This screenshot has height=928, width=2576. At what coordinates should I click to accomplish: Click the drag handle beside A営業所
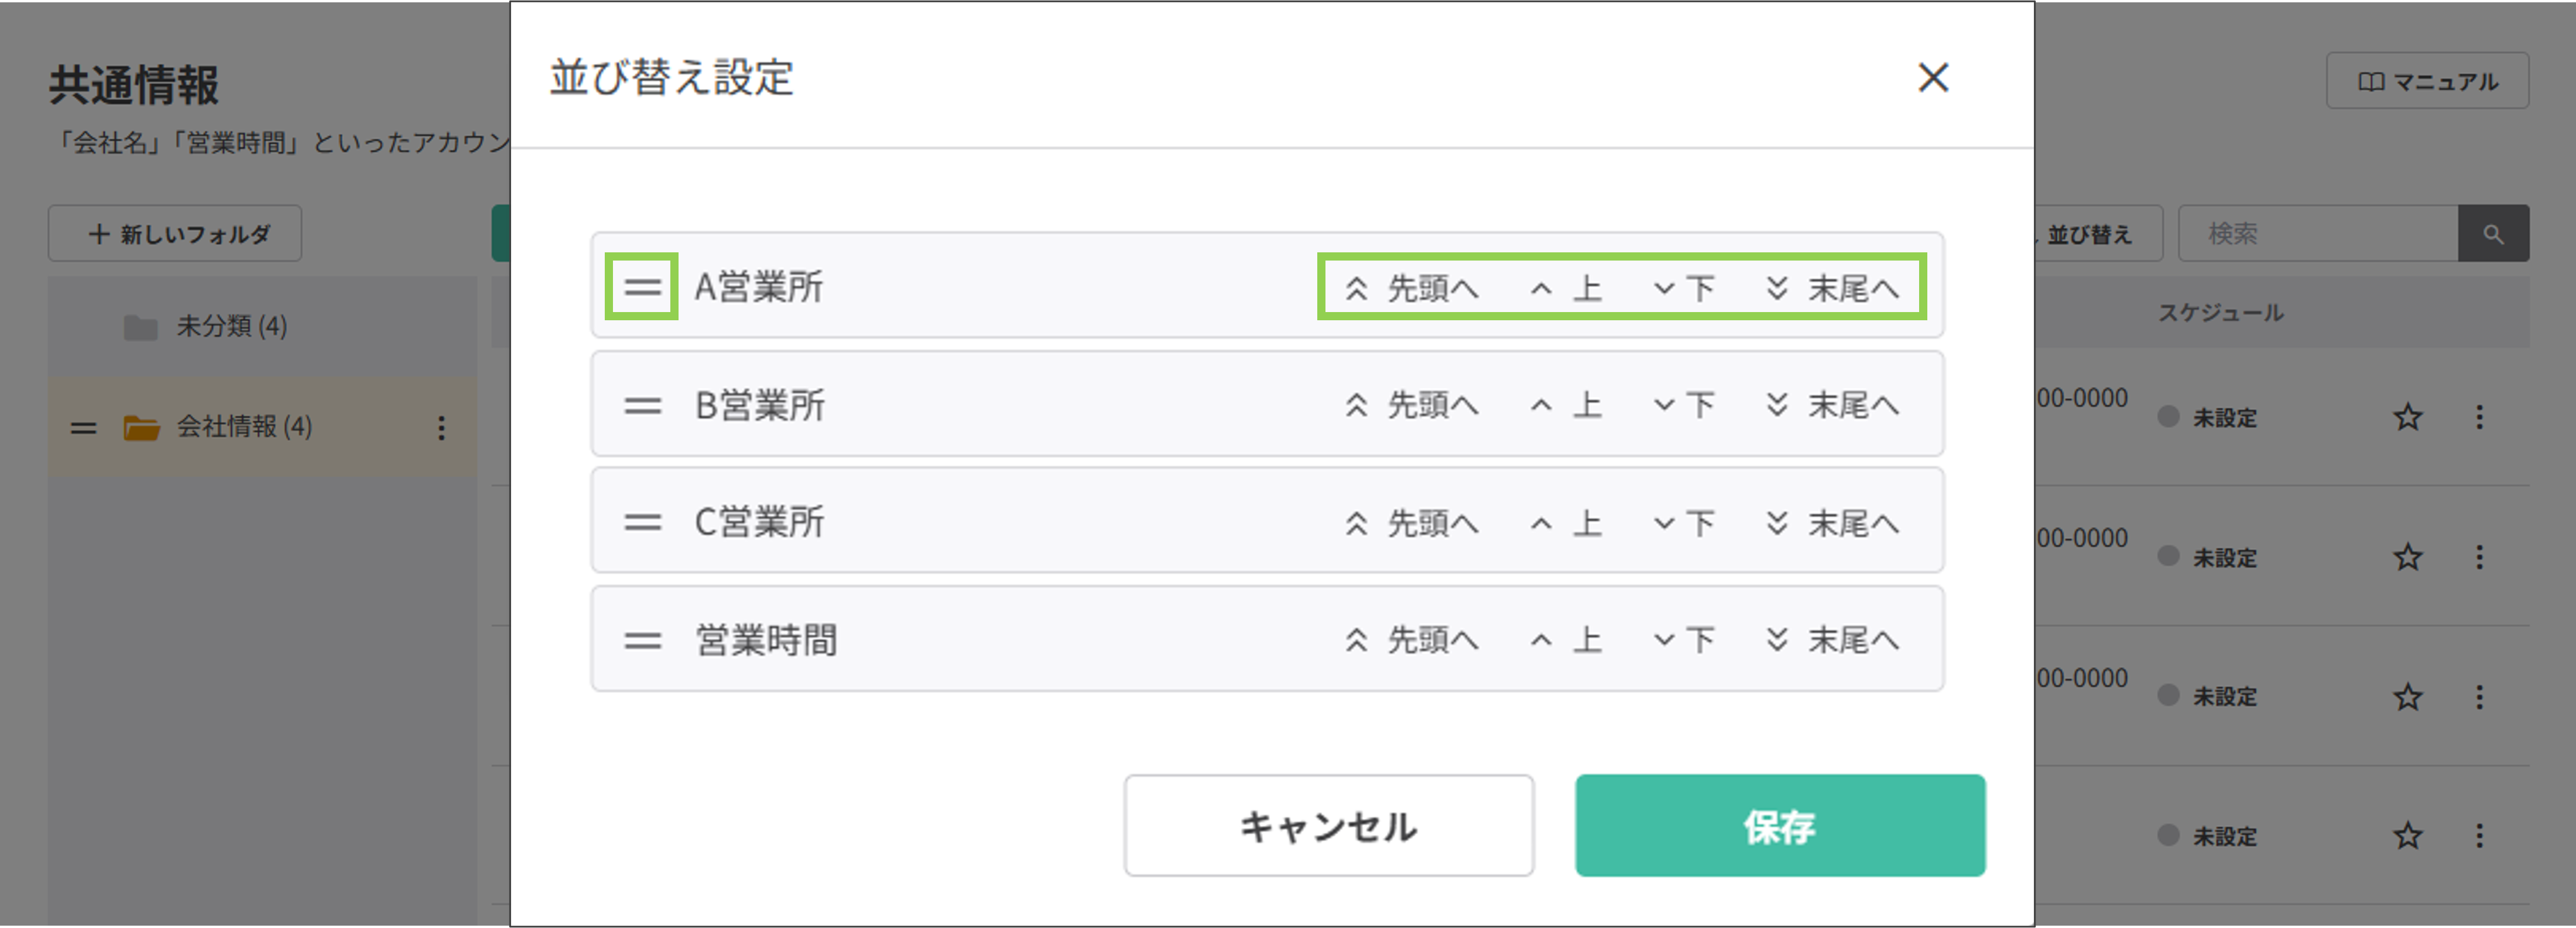pyautogui.click(x=643, y=287)
